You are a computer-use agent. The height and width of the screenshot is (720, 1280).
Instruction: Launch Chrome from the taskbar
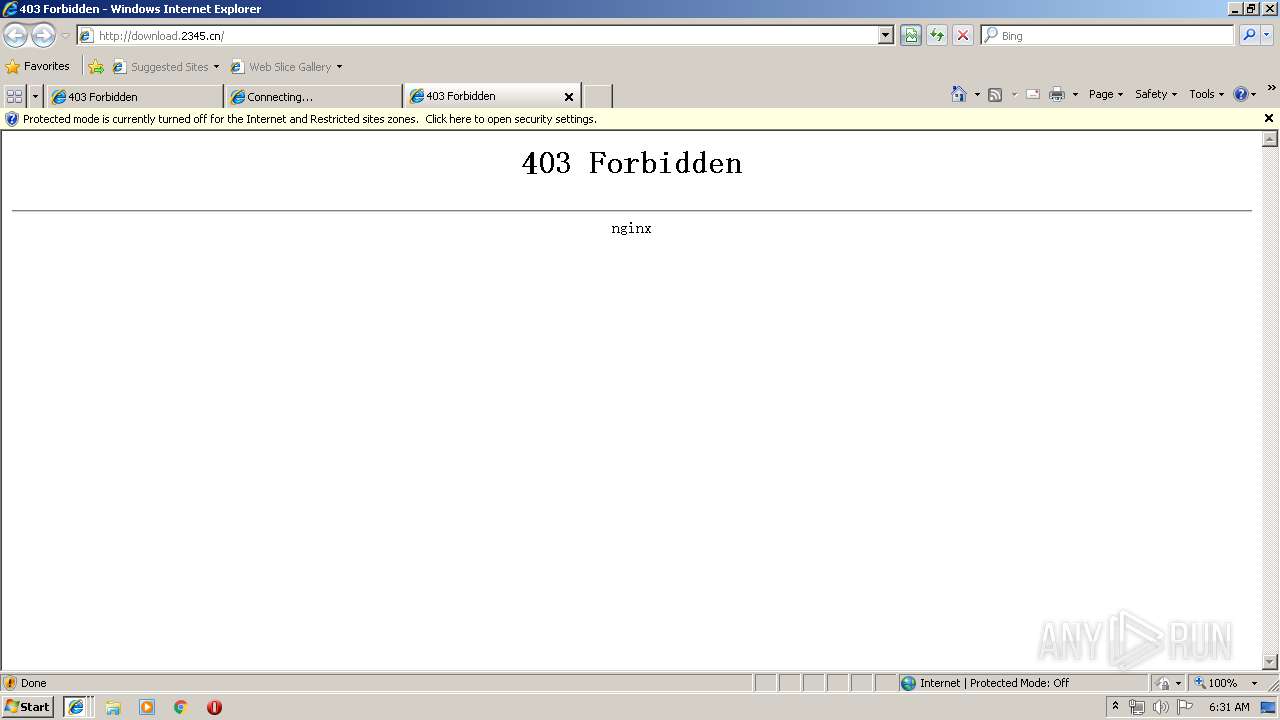point(181,707)
